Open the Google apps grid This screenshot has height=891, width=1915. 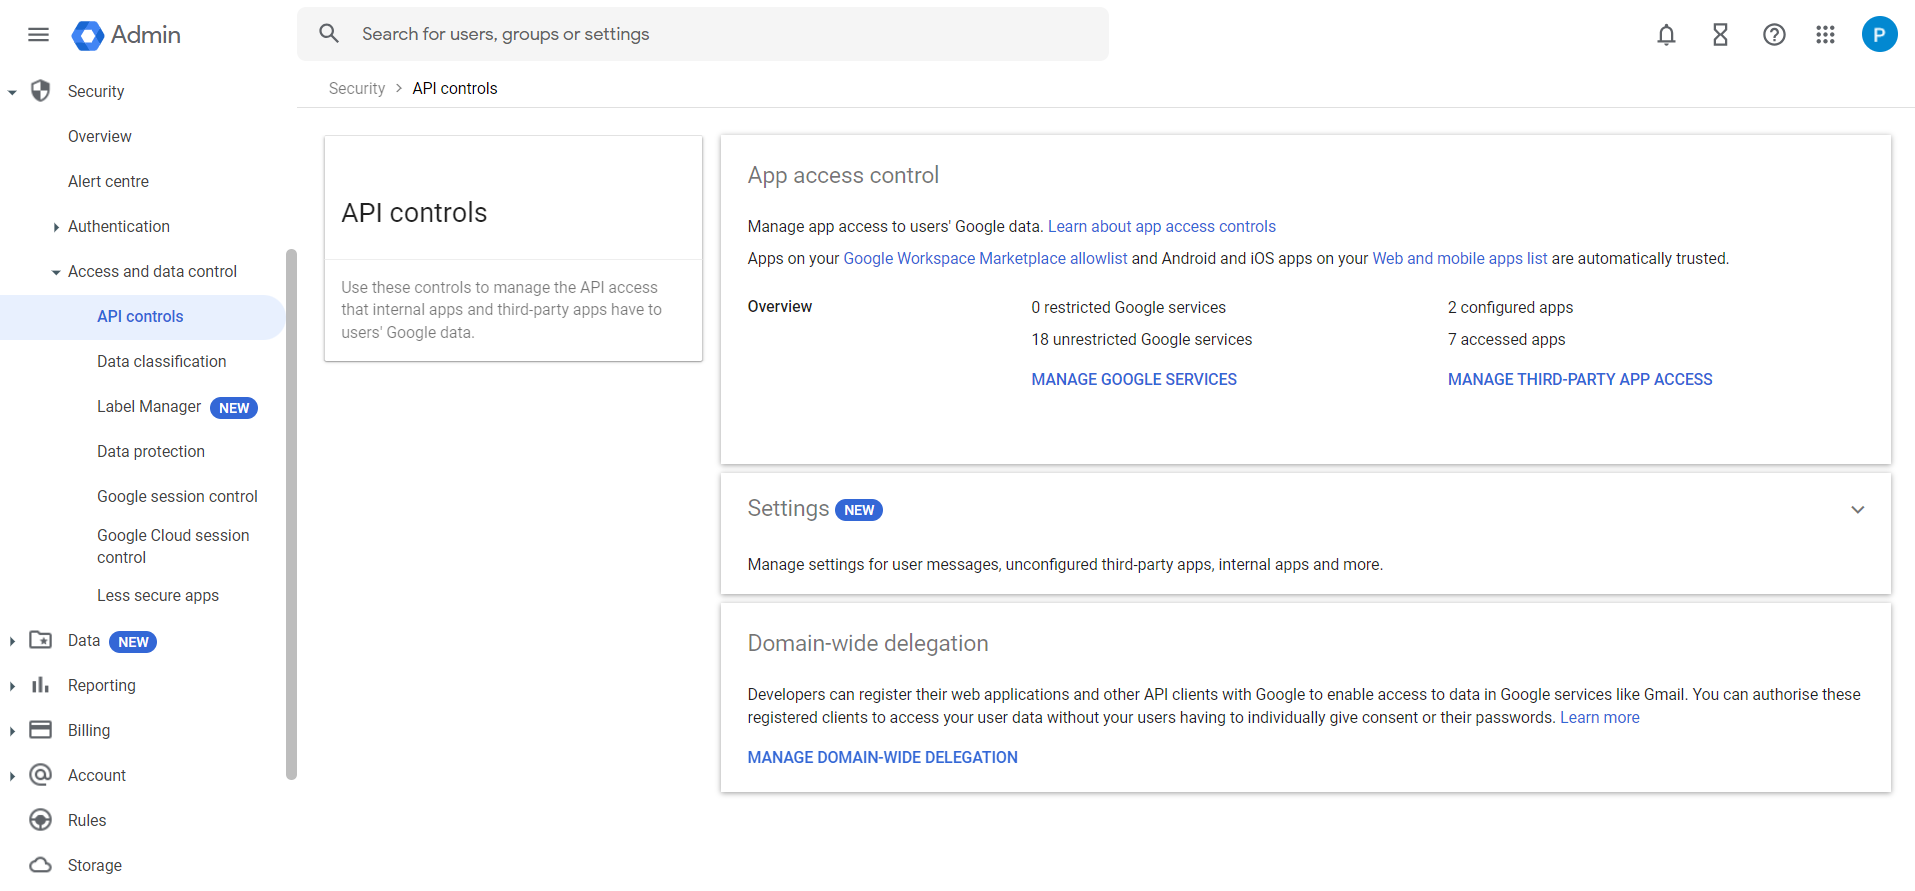pos(1825,35)
